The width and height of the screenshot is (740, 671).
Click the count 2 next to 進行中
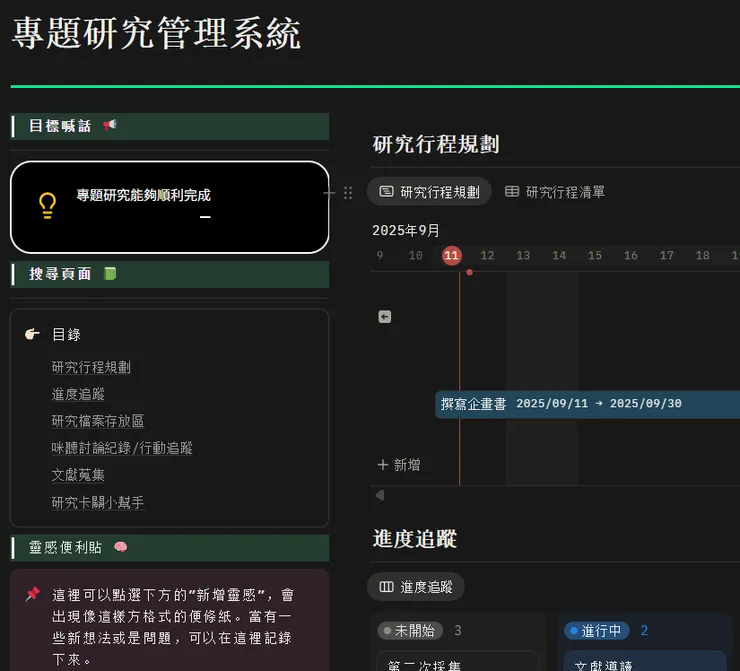[644, 630]
